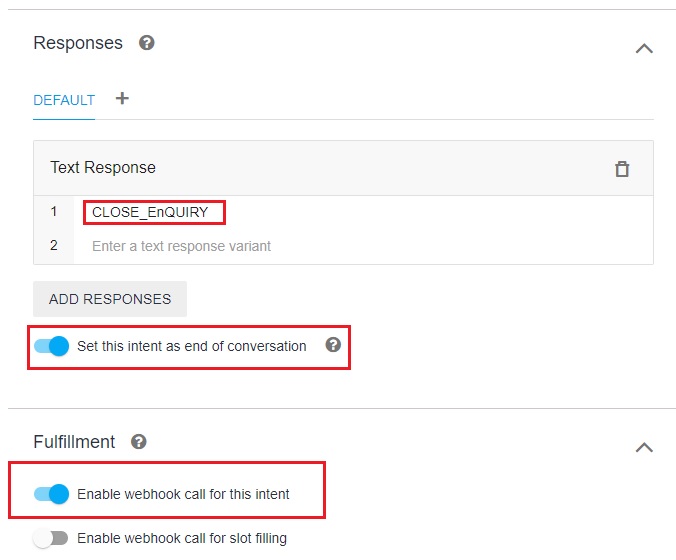Click 'Enable webhook call for slot filling' label
The width and height of the screenshot is (676, 560).
tap(181, 538)
